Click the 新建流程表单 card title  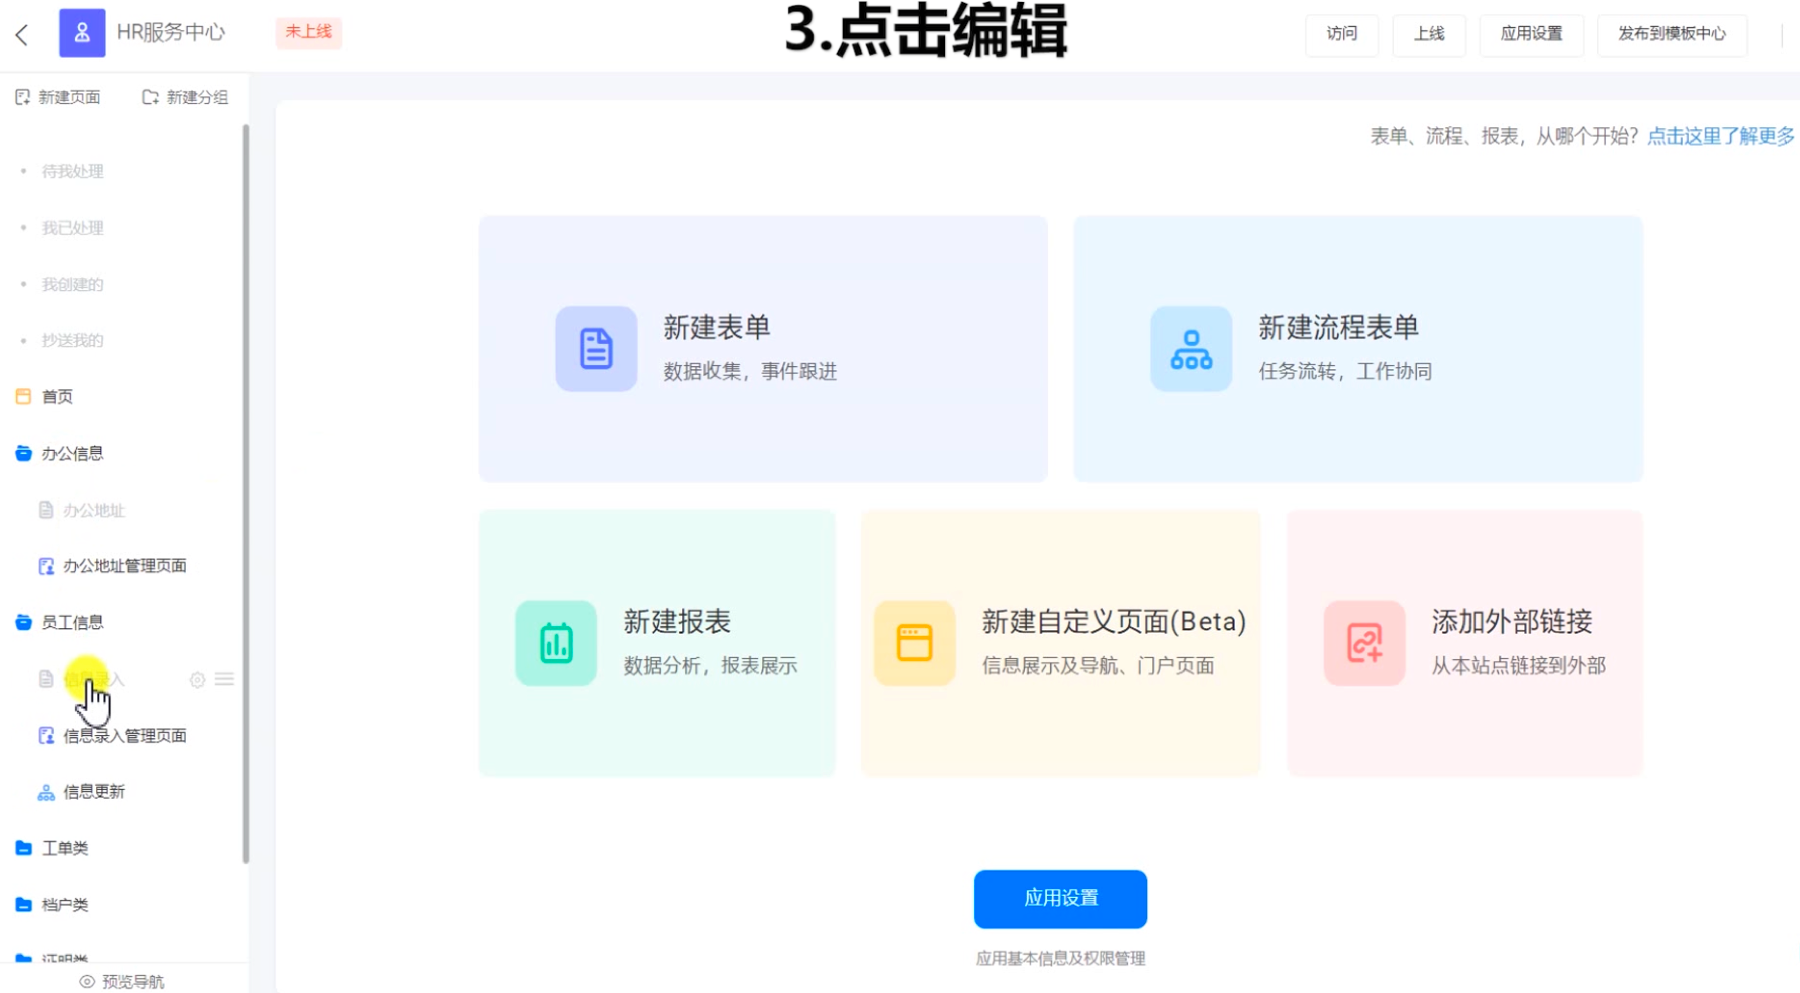coord(1339,328)
